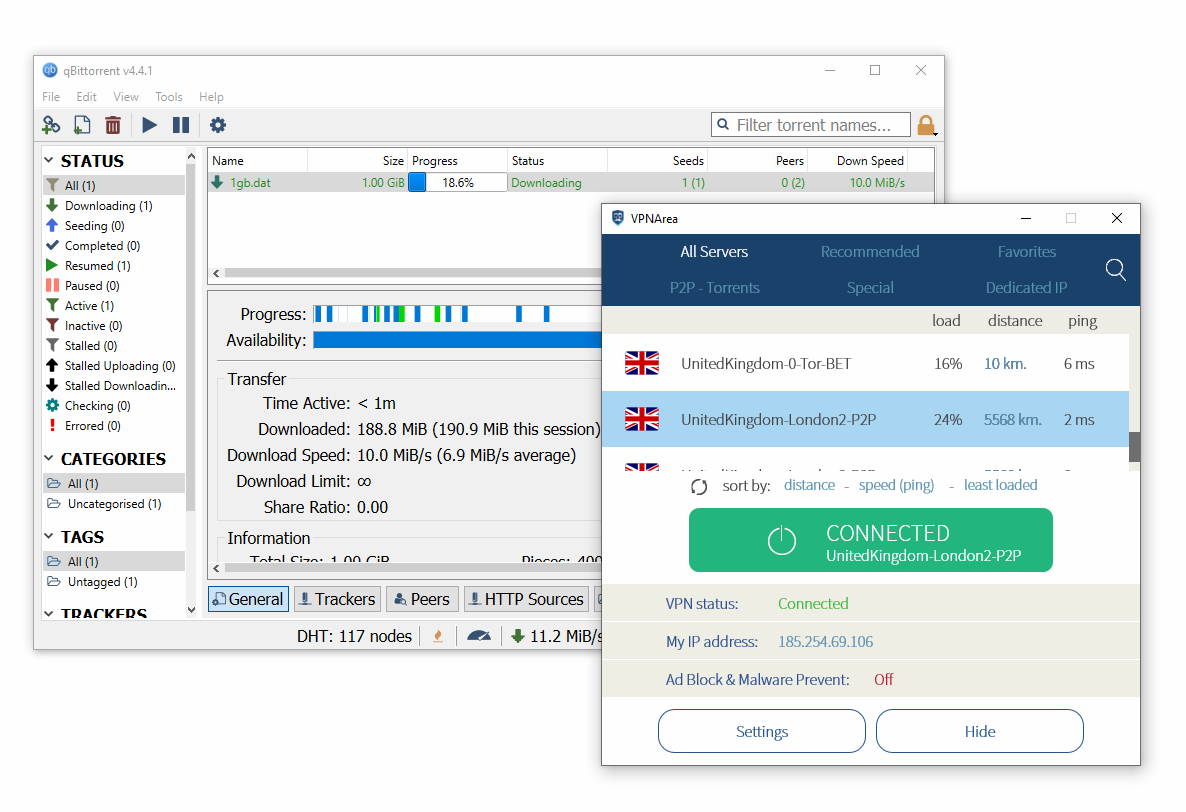Switch to the General tab
Image resolution: width=1186 pixels, height=812 pixels.
click(x=248, y=599)
